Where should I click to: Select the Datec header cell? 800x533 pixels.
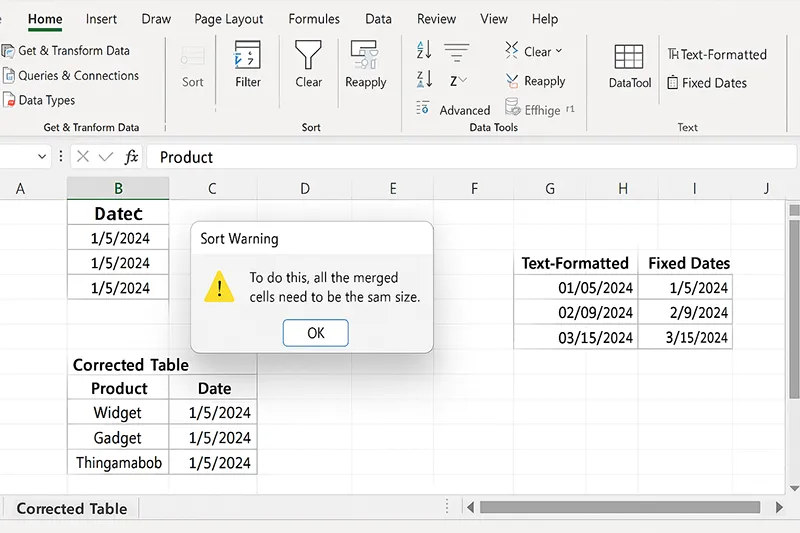118,213
